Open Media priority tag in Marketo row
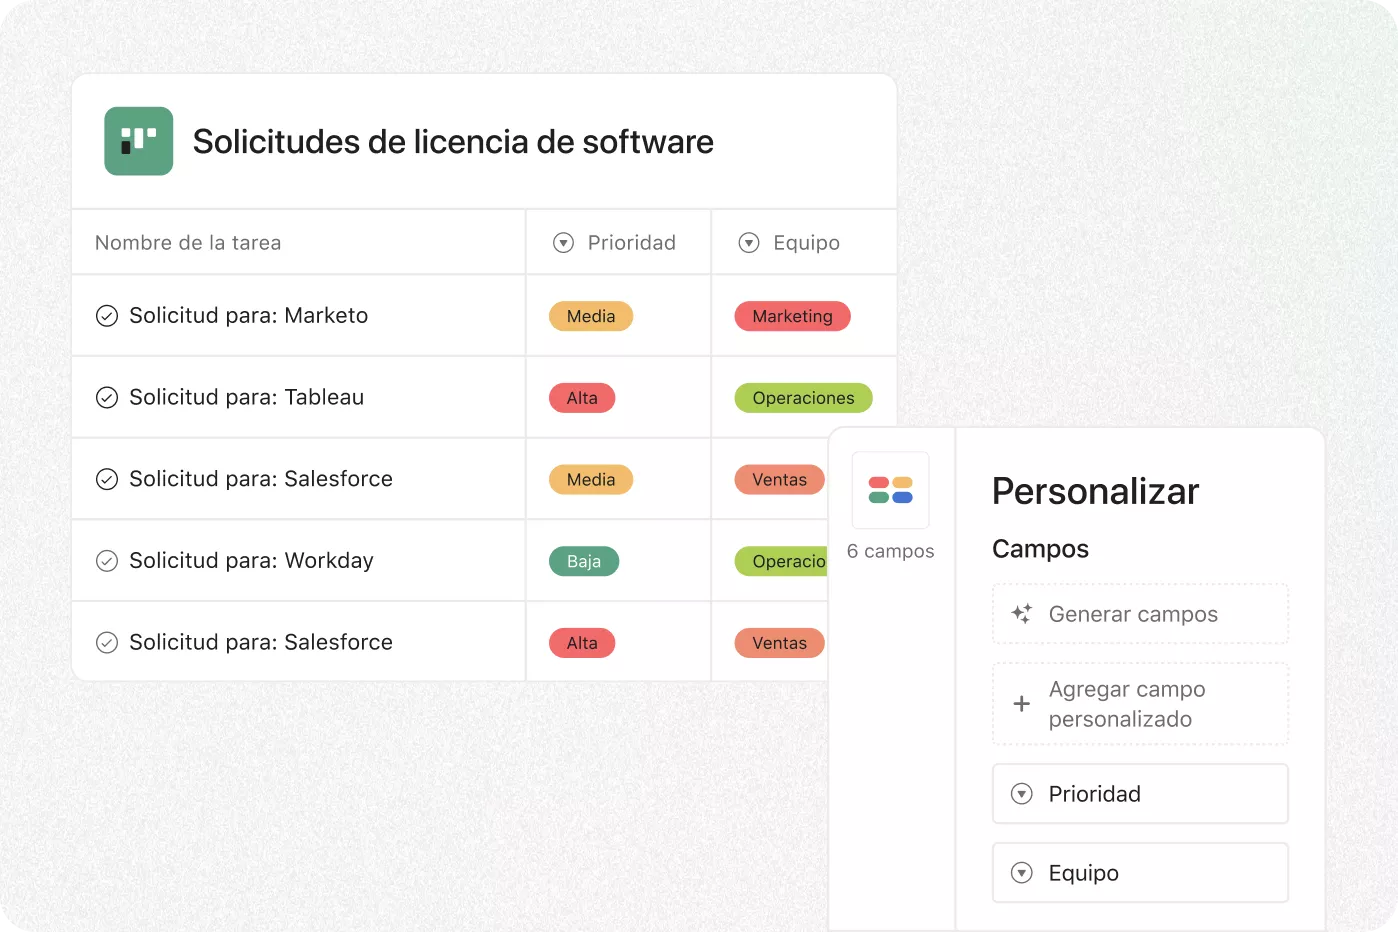This screenshot has width=1398, height=932. click(591, 316)
